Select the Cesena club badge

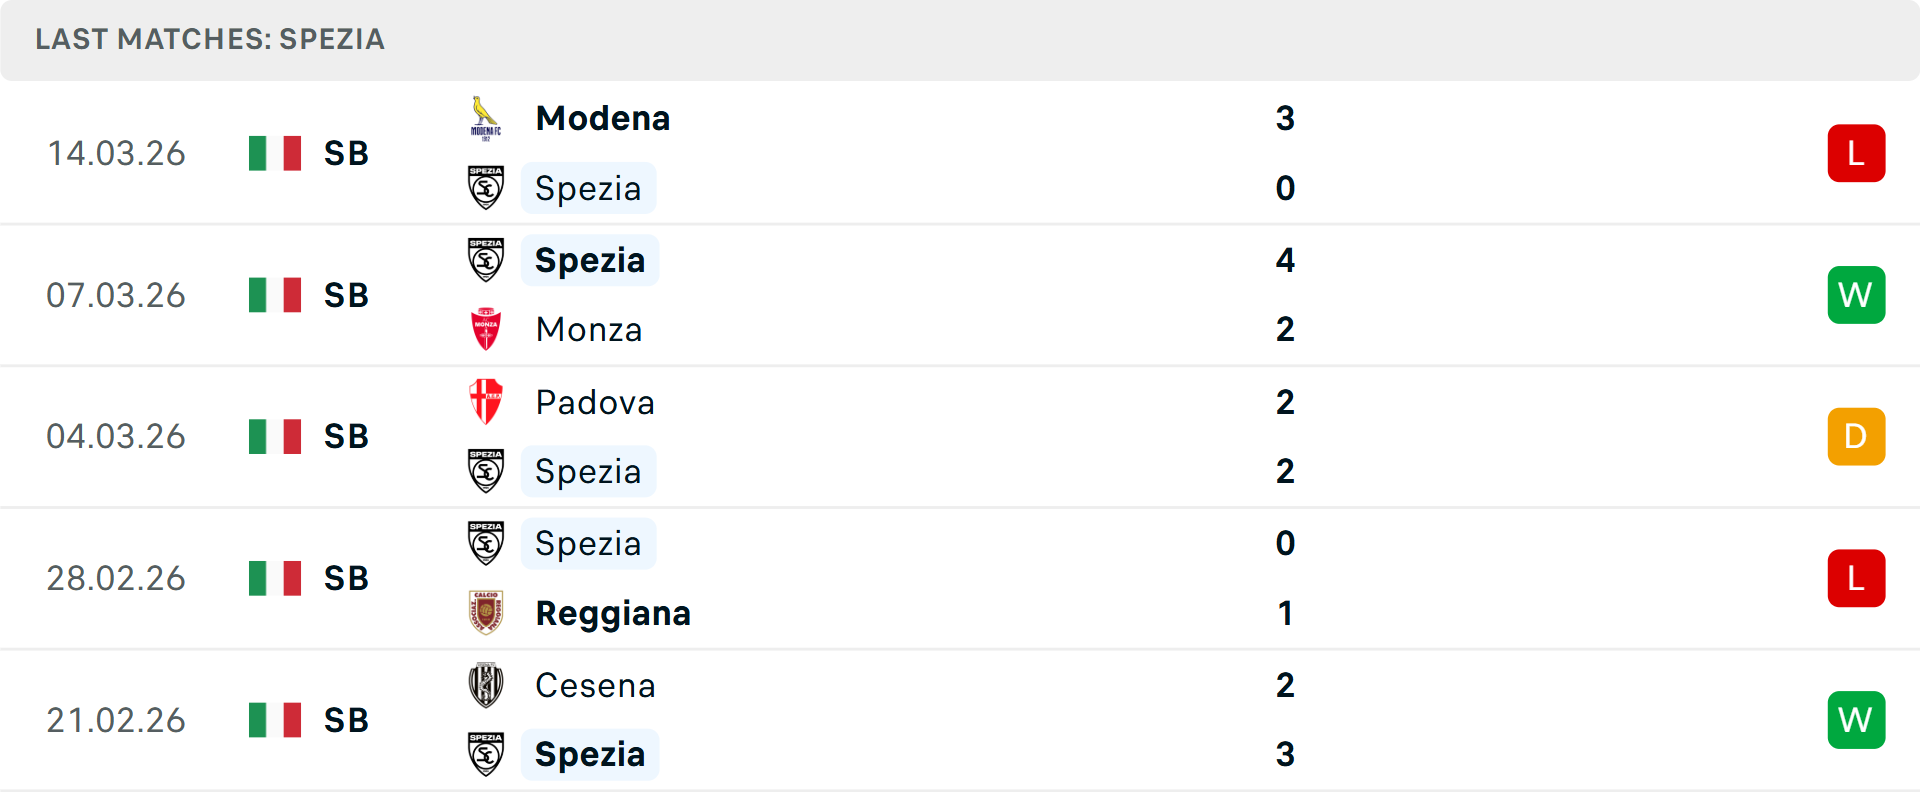click(x=486, y=685)
